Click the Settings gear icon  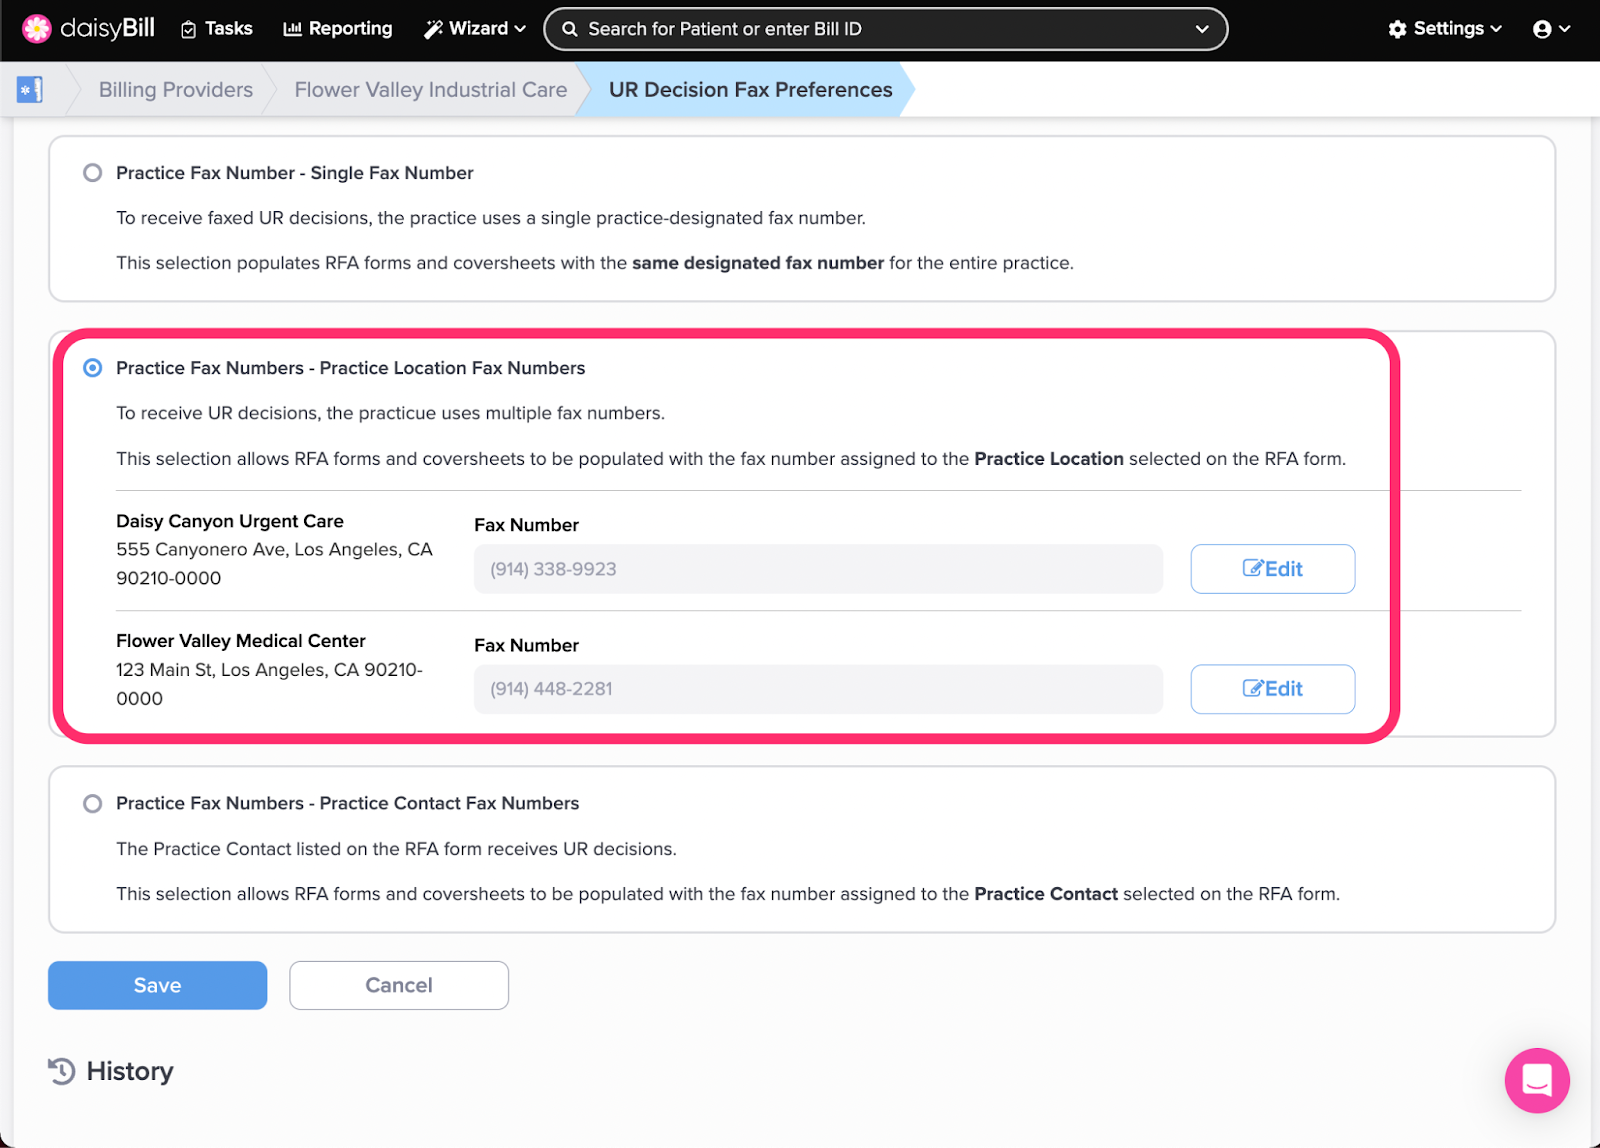point(1397,29)
